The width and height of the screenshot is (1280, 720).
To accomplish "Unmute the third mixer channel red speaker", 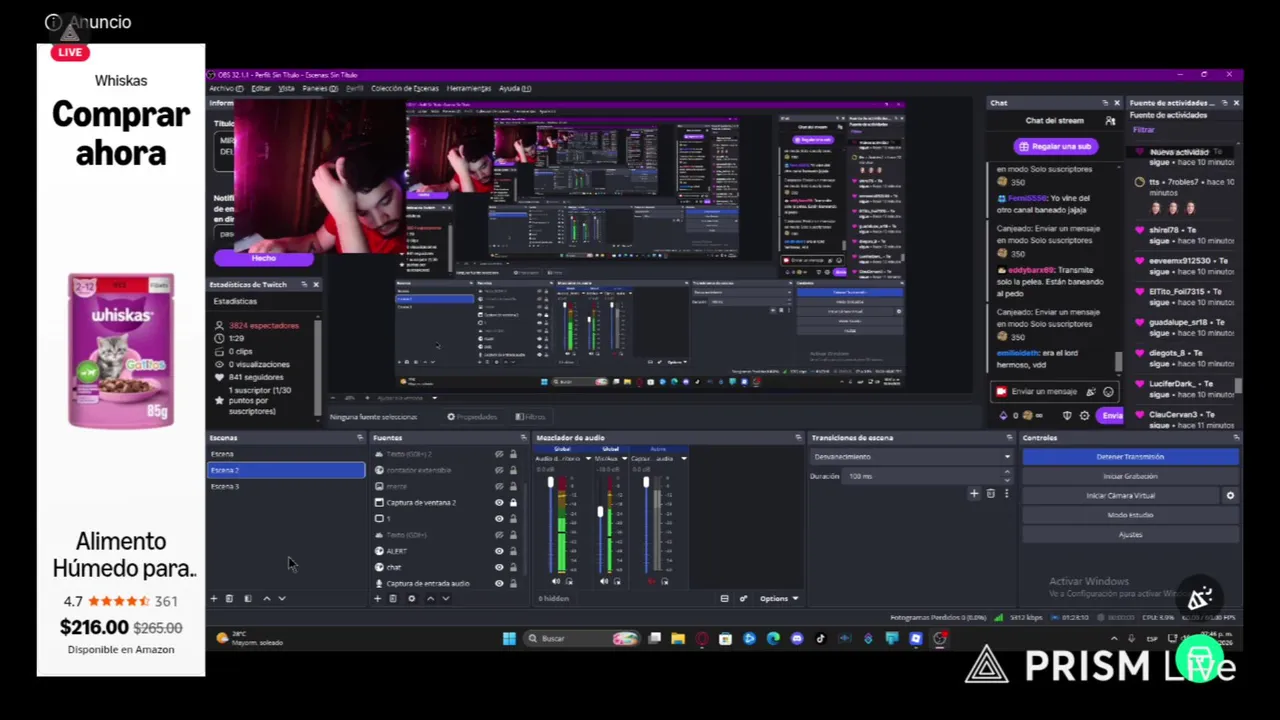I will (652, 581).
